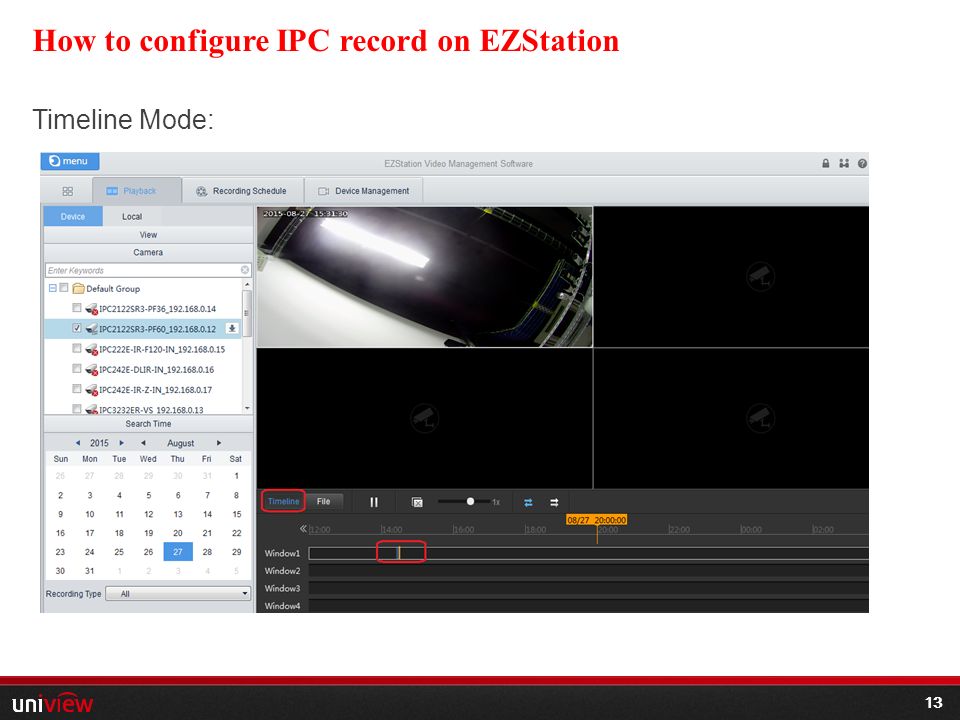Select August 20 in calendar

point(178,533)
